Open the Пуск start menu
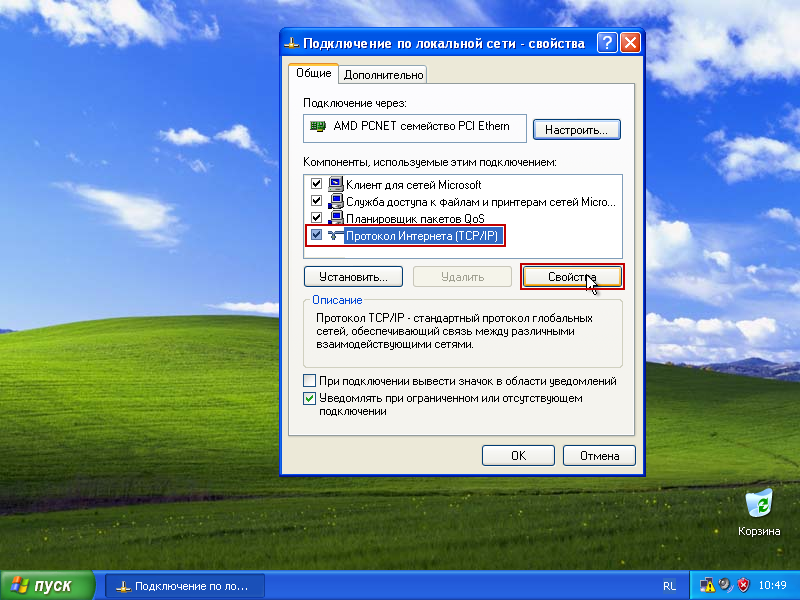The image size is (800, 600). [47, 585]
